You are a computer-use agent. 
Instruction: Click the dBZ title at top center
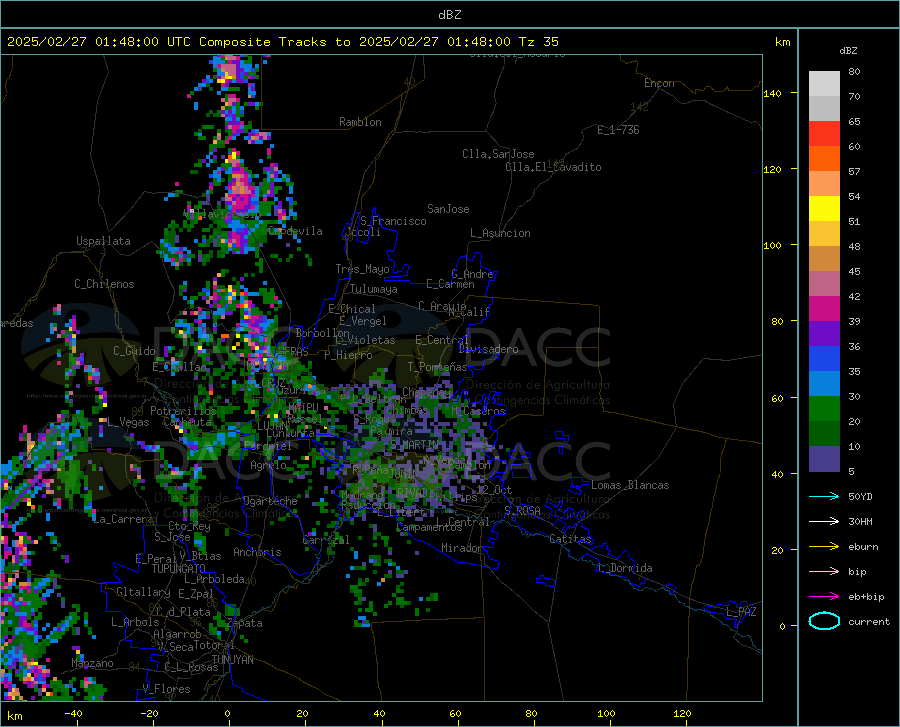[449, 15]
